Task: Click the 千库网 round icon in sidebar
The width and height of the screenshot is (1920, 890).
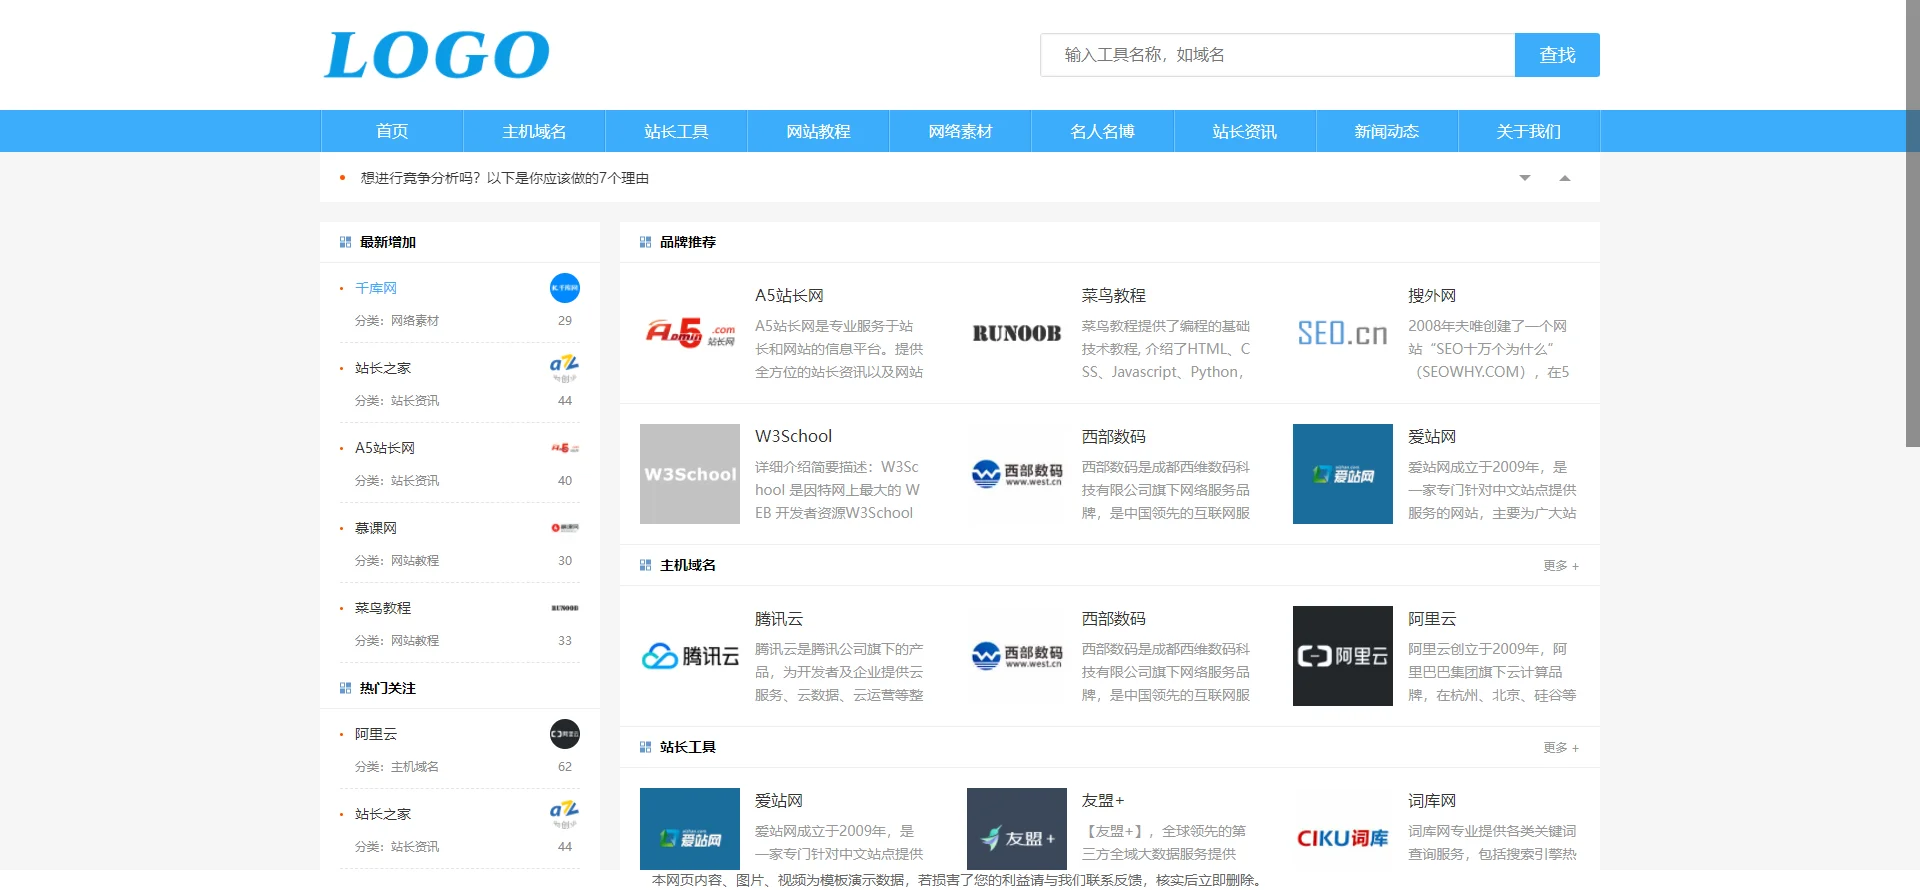Action: [x=565, y=288]
